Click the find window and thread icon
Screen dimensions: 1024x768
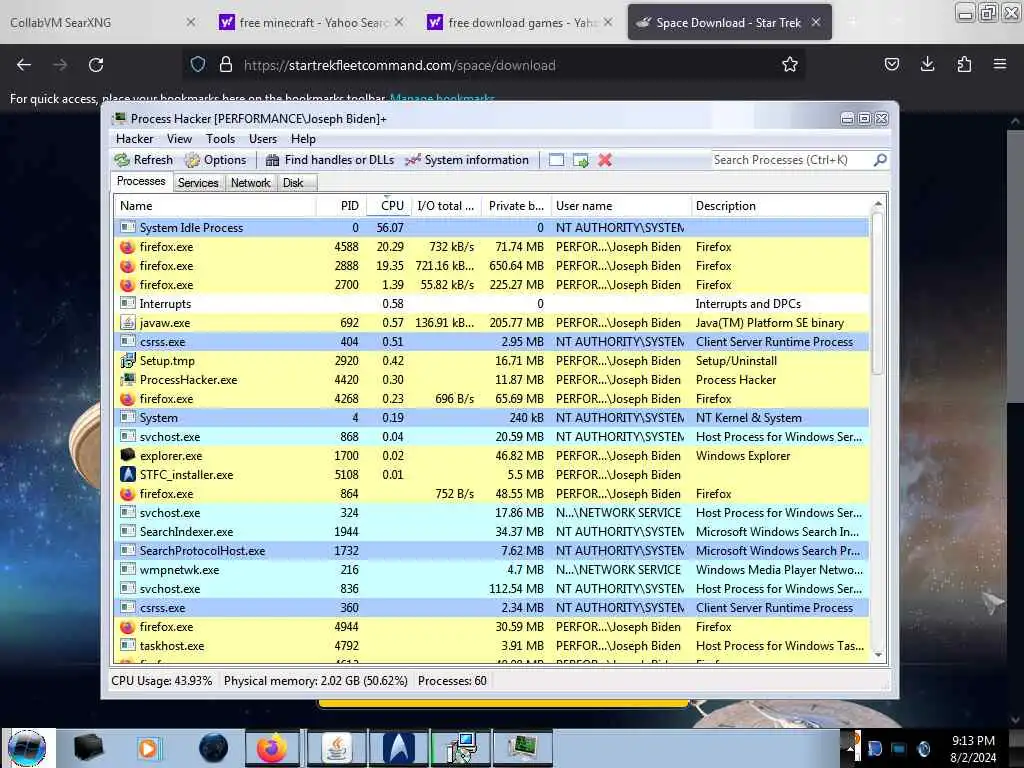pos(581,160)
